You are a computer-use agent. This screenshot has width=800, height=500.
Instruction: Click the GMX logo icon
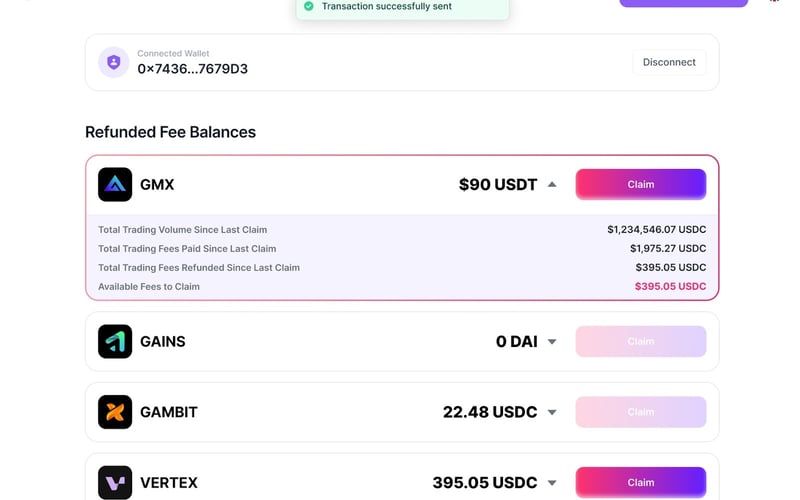[115, 184]
